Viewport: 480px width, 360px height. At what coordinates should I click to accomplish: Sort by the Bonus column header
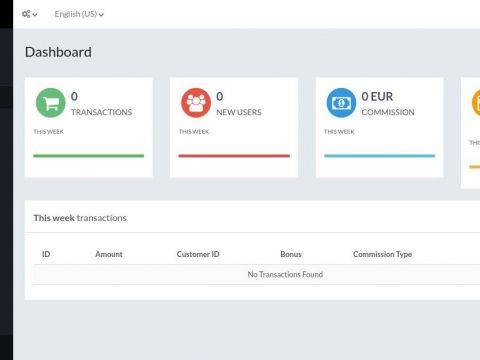pos(291,254)
